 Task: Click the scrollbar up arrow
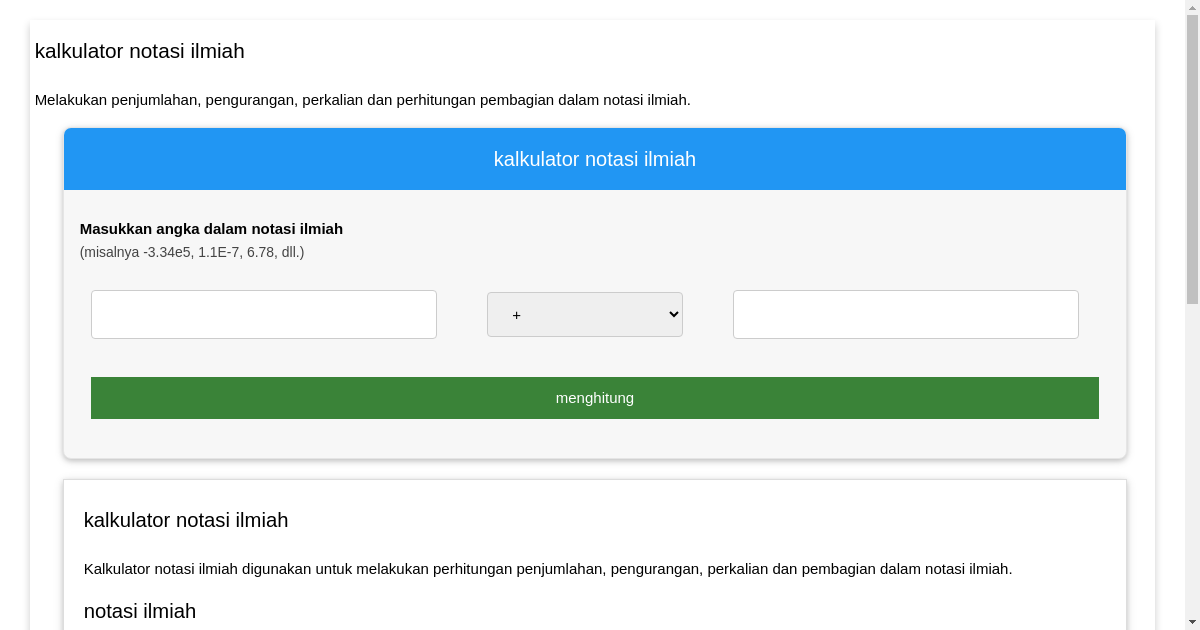click(x=1192, y=9)
